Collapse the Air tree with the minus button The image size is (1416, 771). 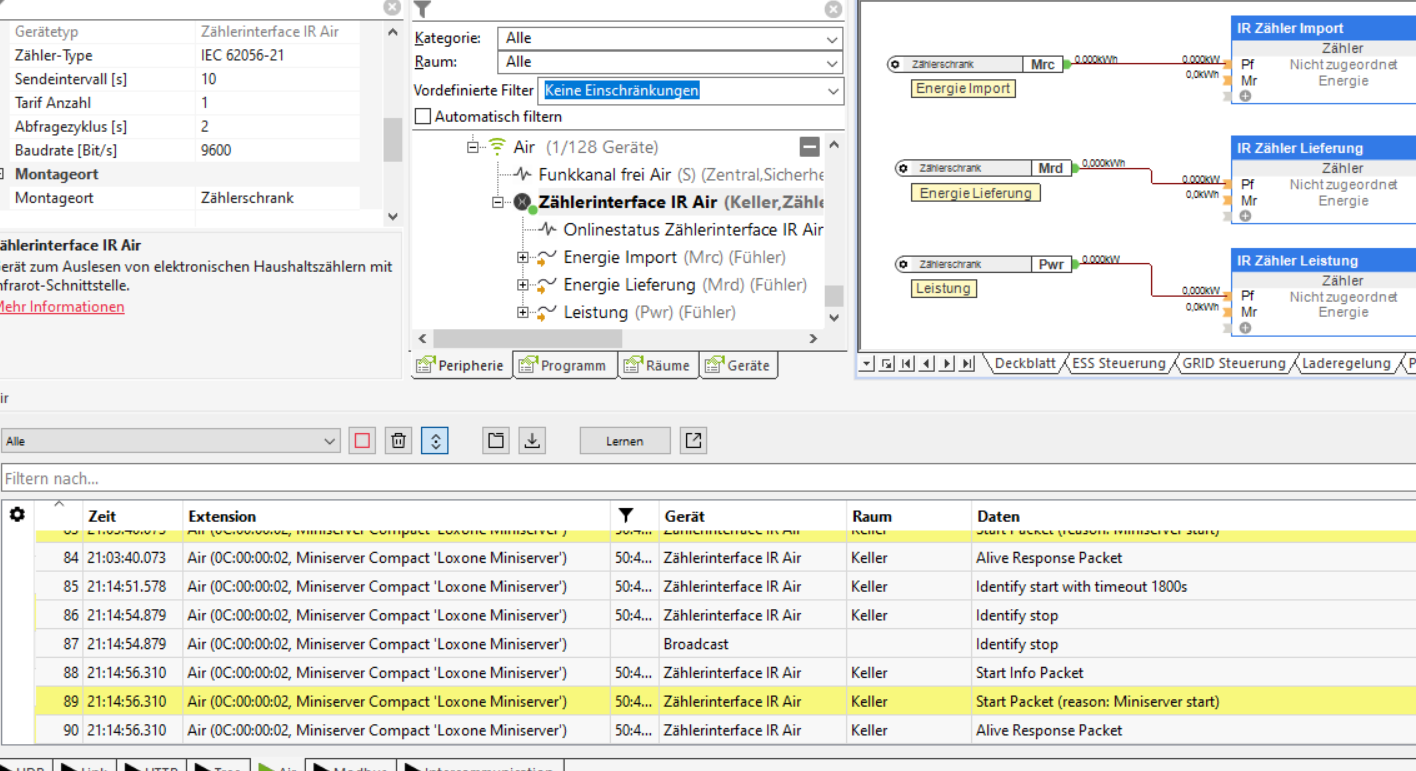point(810,147)
